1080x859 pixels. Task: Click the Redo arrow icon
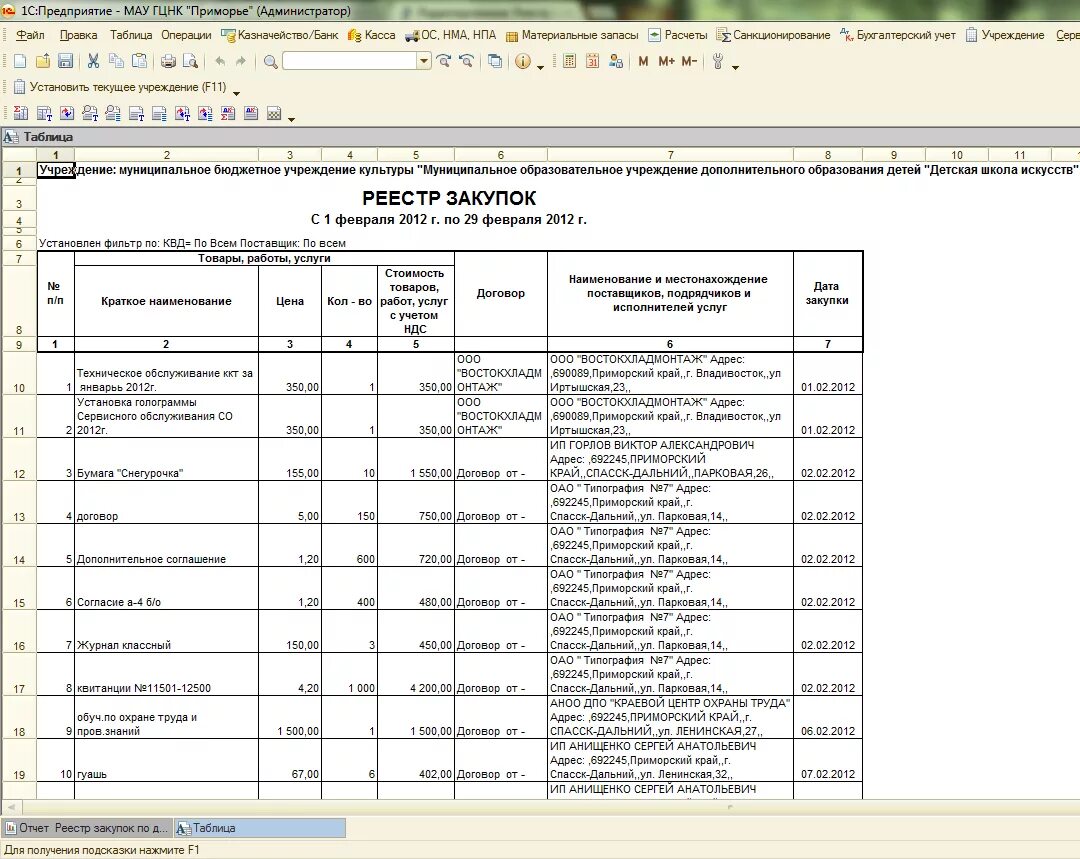pyautogui.click(x=240, y=61)
